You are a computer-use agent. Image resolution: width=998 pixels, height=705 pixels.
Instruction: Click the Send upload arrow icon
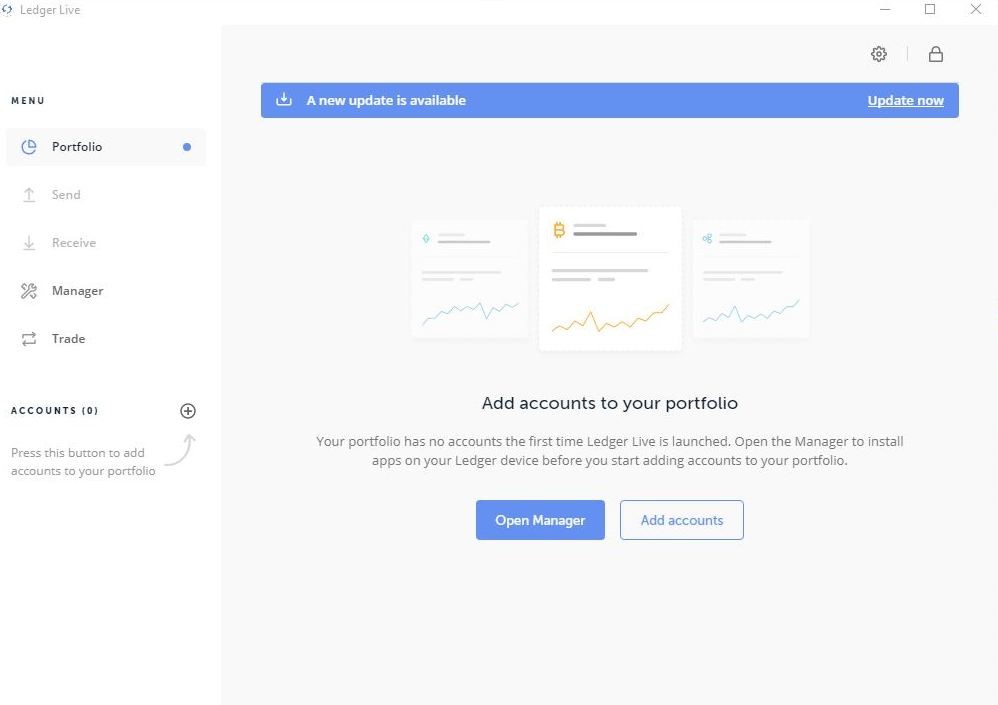29,195
